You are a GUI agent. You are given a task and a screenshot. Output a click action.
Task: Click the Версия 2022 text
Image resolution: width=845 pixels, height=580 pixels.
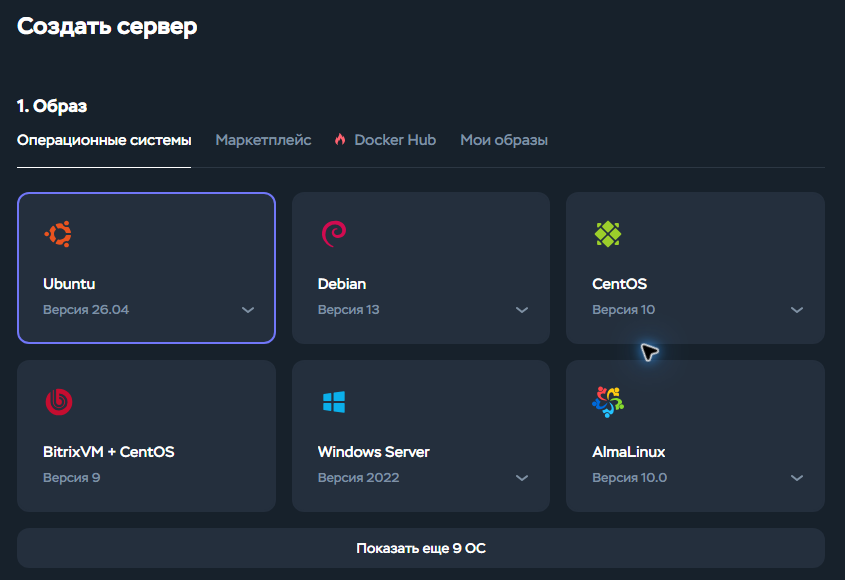pos(358,478)
